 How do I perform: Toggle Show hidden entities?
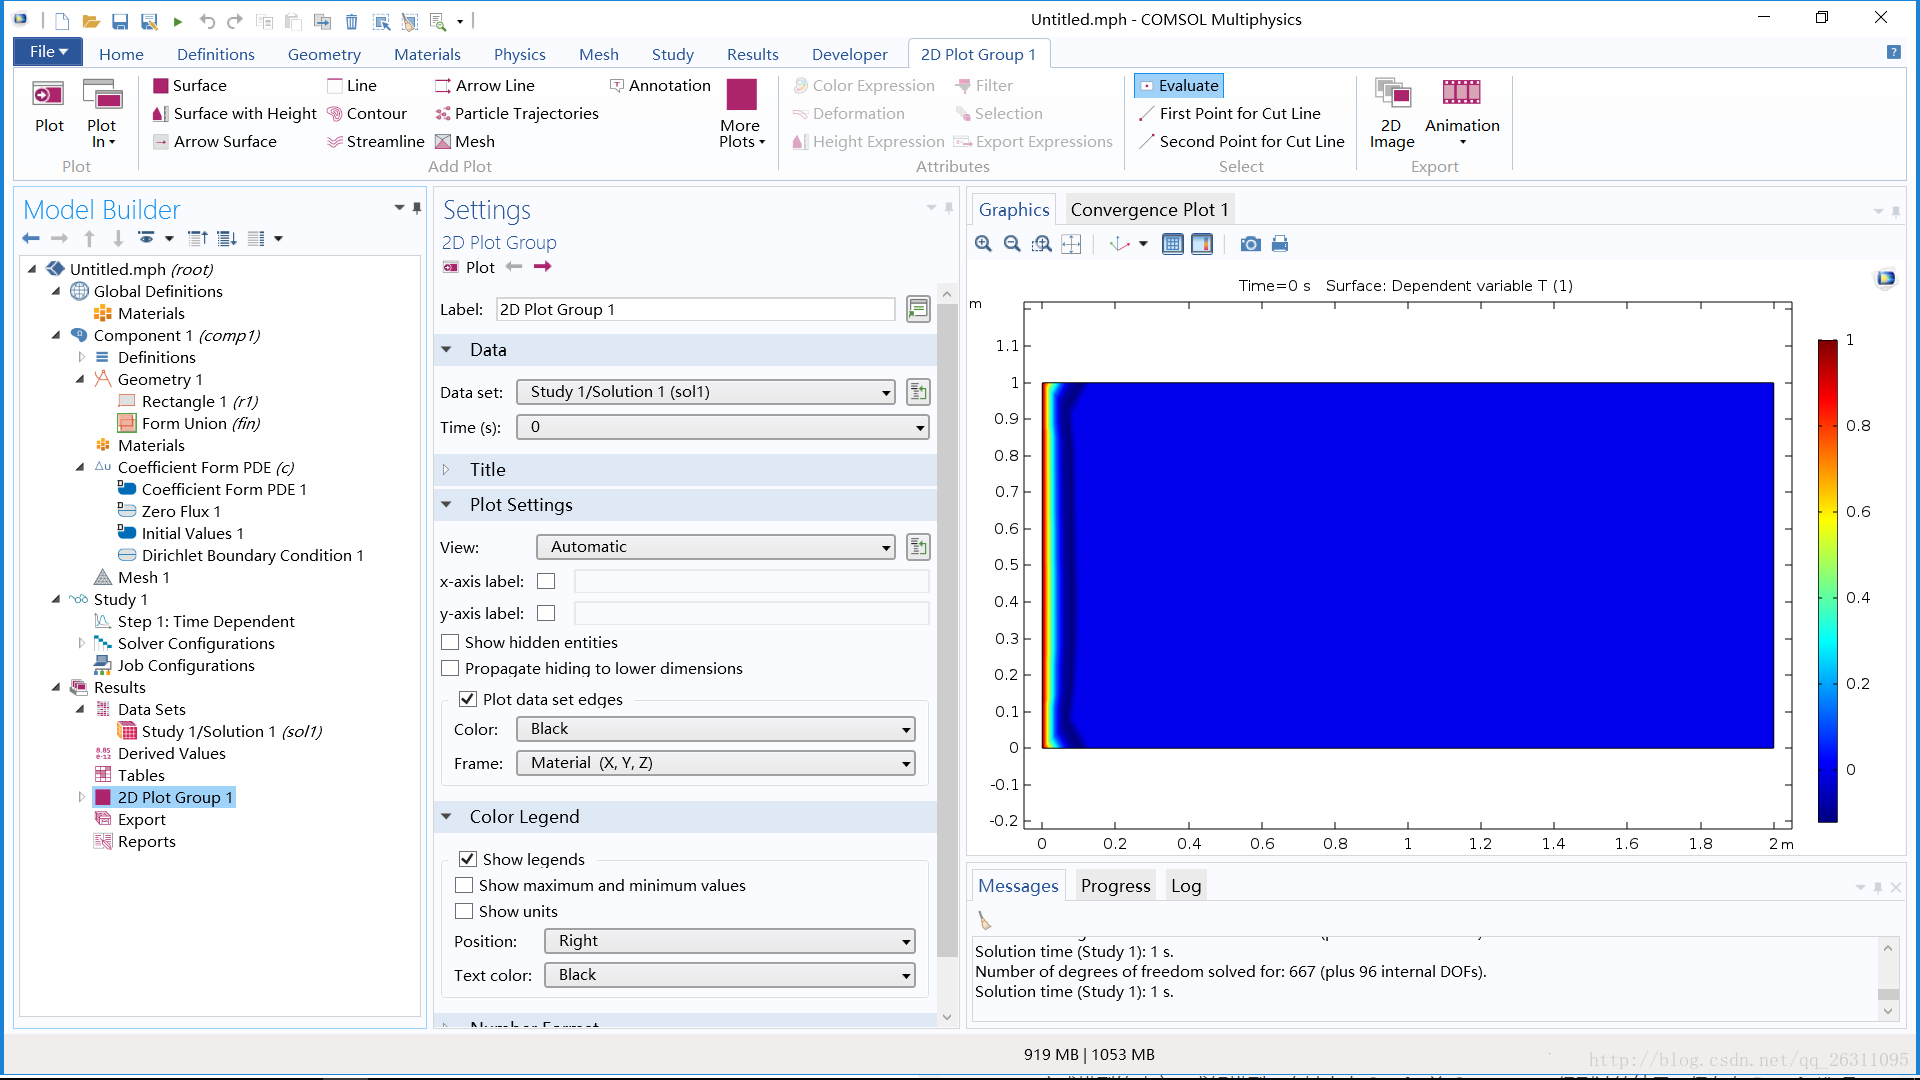(x=450, y=642)
